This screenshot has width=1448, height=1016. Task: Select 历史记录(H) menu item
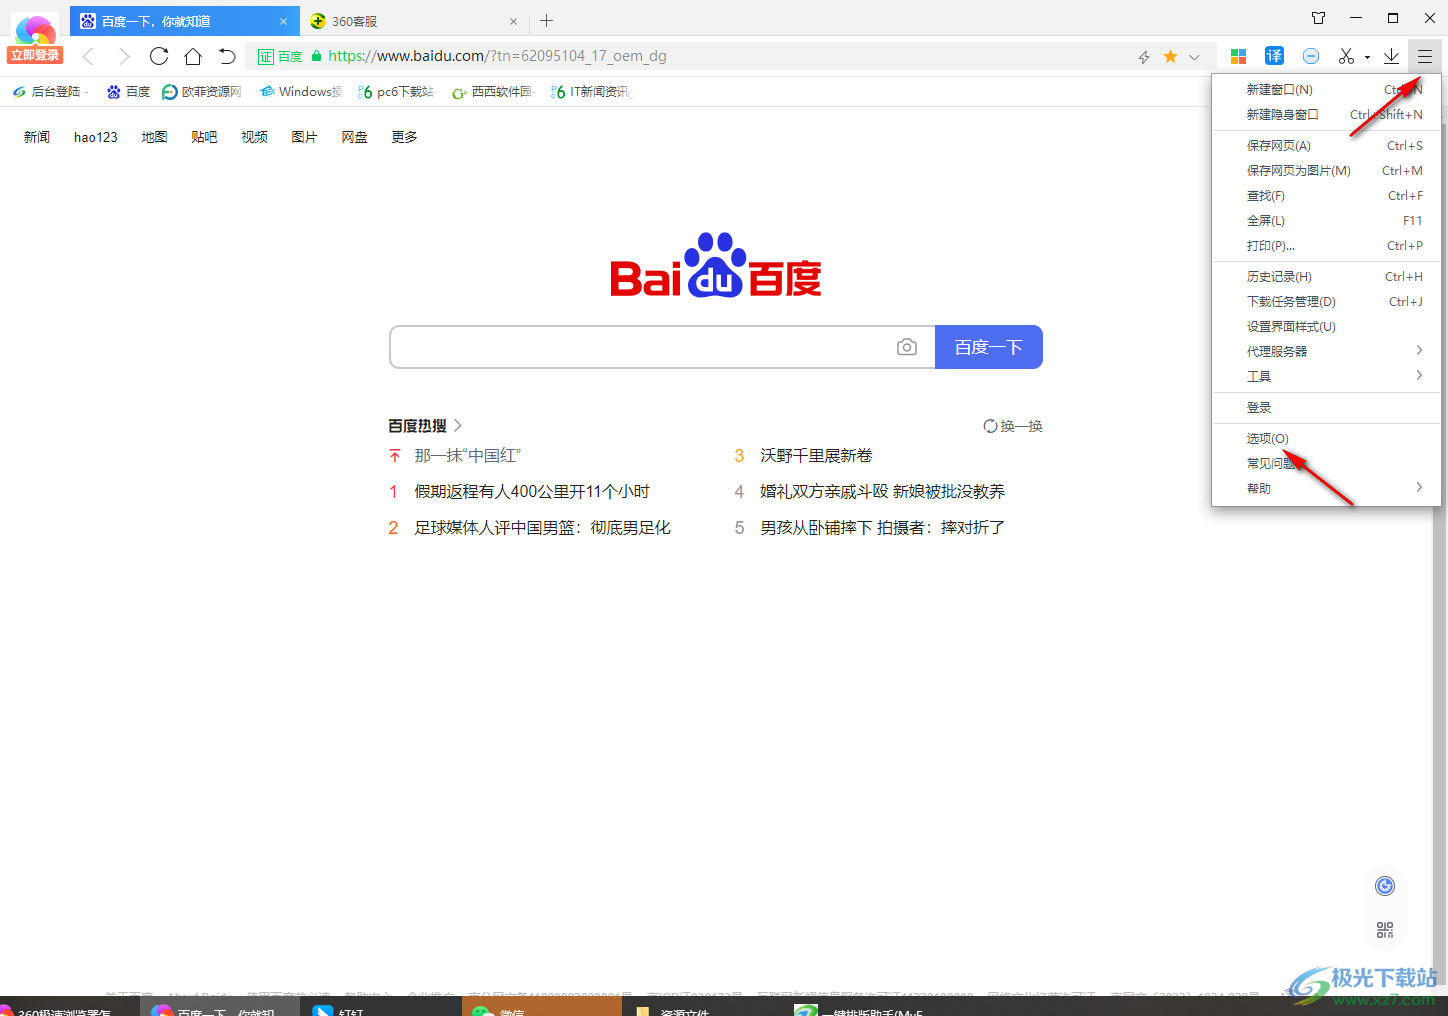tap(1326, 276)
